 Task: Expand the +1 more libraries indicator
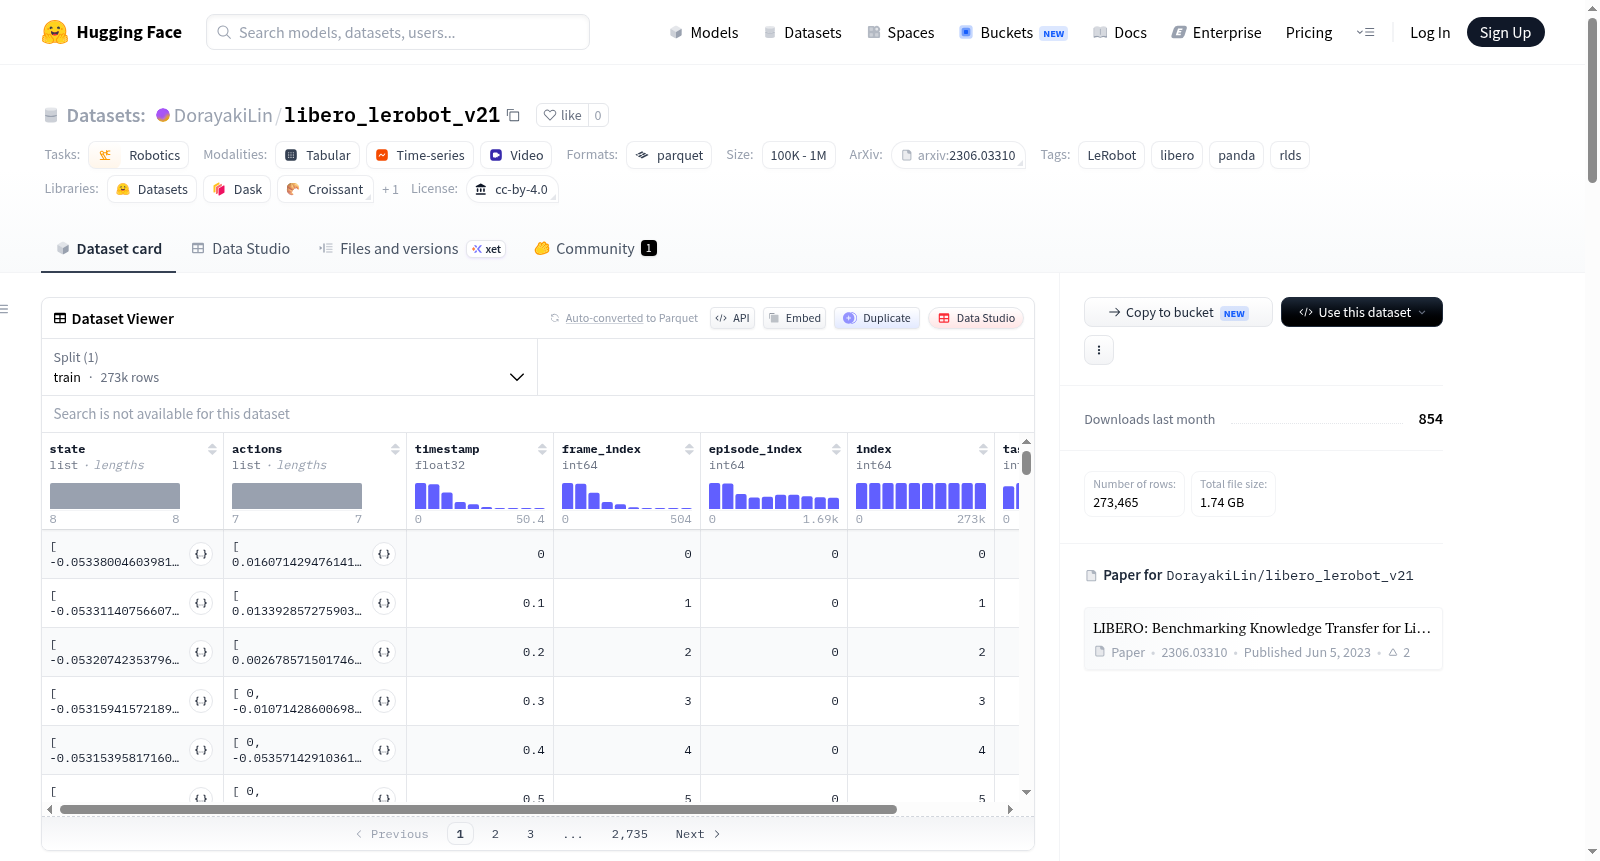tap(390, 189)
